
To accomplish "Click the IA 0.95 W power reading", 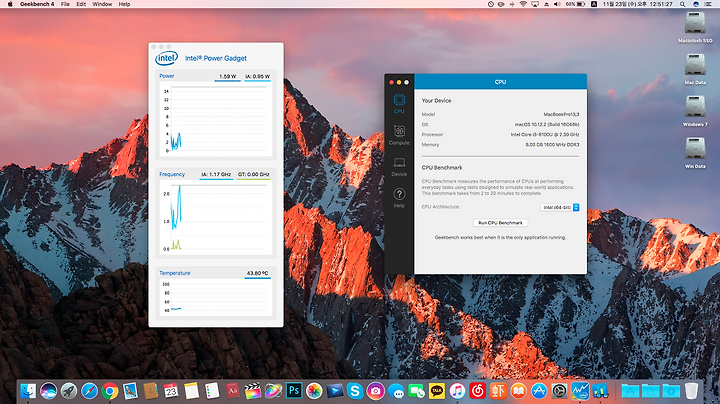I will [x=258, y=76].
